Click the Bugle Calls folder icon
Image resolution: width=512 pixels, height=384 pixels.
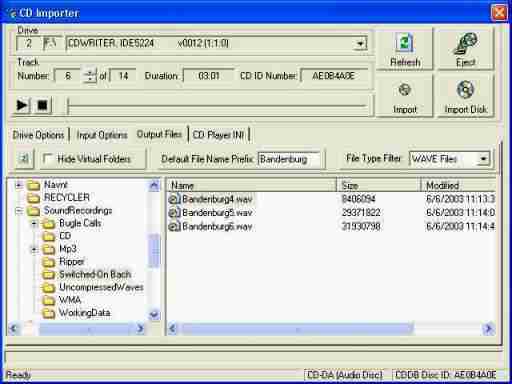coord(49,224)
